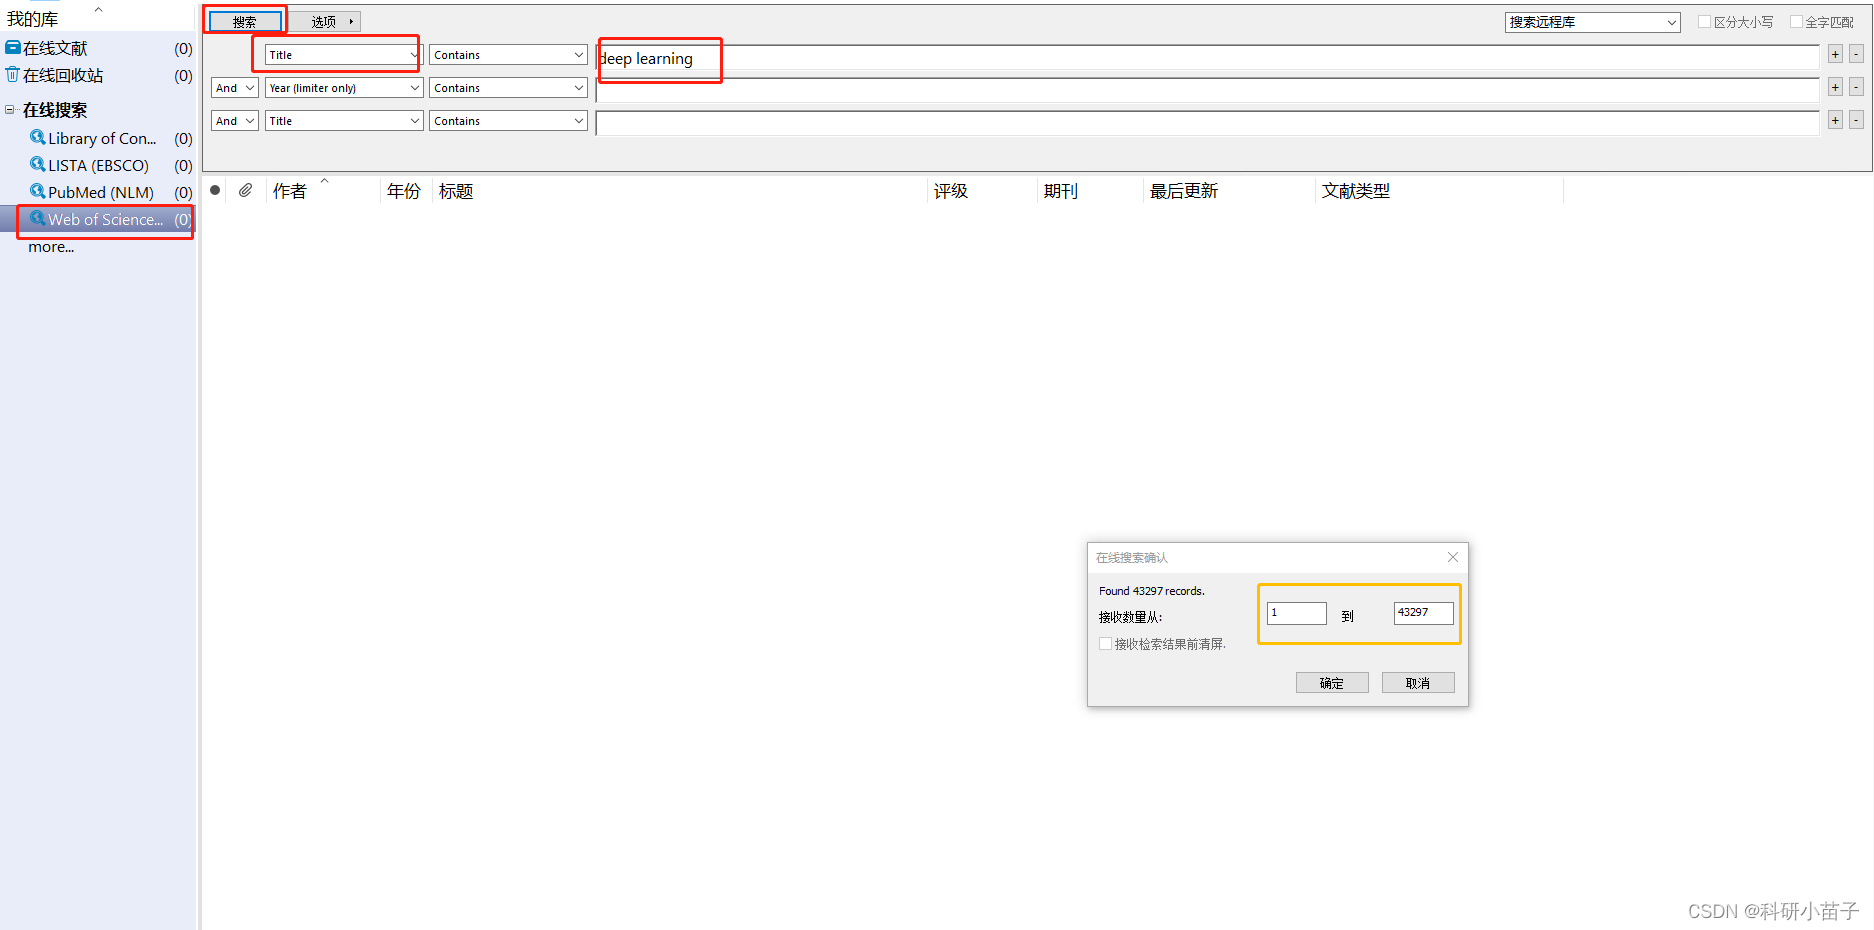
Task: Click the search box containing deep learning
Action: coord(1206,58)
